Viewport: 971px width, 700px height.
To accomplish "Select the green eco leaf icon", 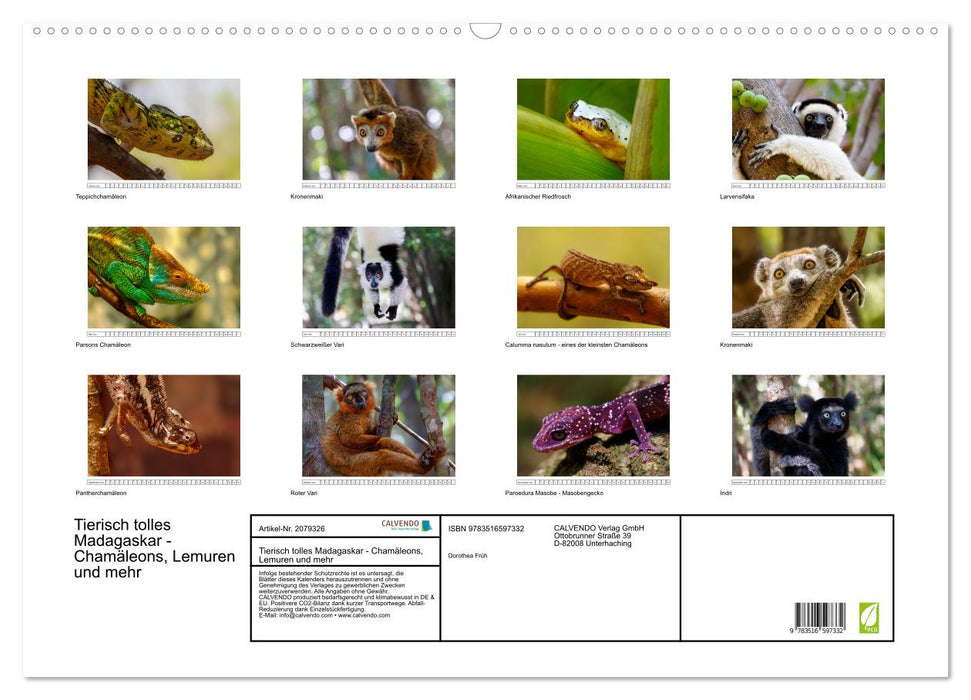I will [868, 617].
